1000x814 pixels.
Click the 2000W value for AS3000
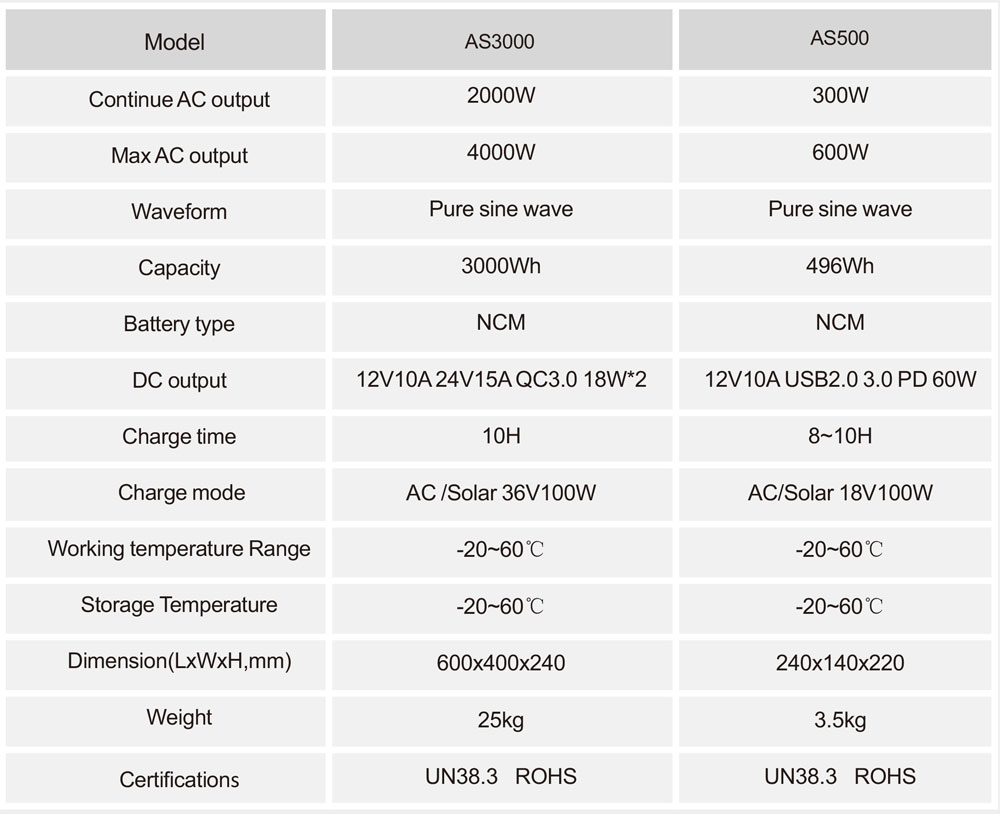[501, 97]
